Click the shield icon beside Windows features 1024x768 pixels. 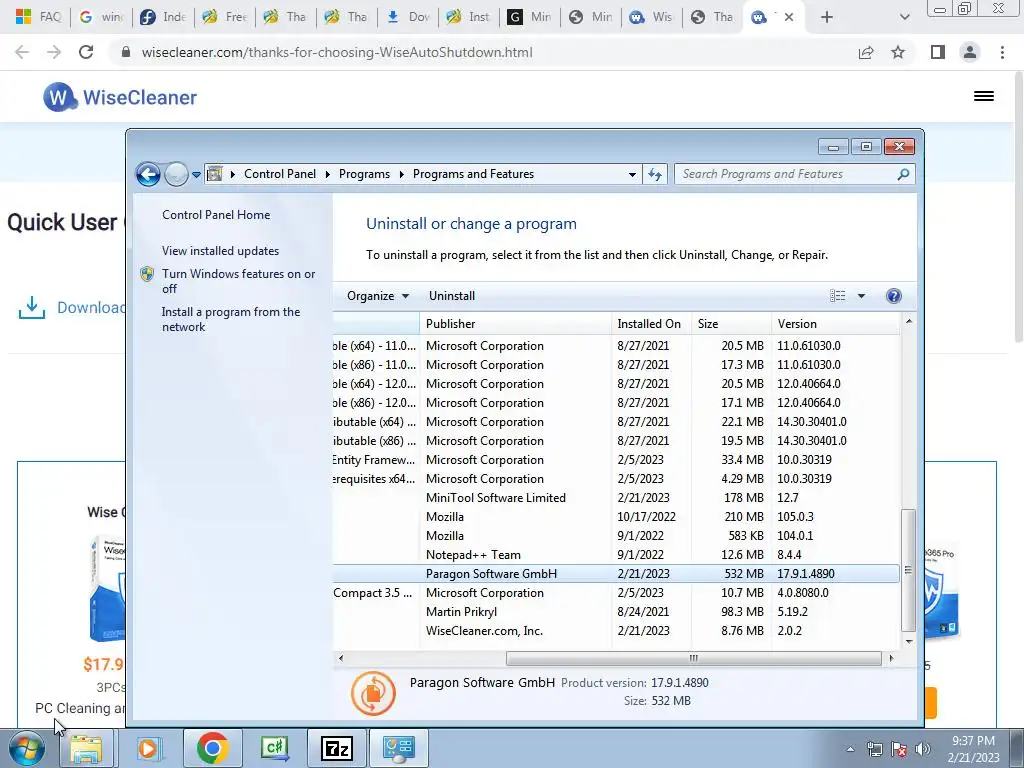(147, 274)
